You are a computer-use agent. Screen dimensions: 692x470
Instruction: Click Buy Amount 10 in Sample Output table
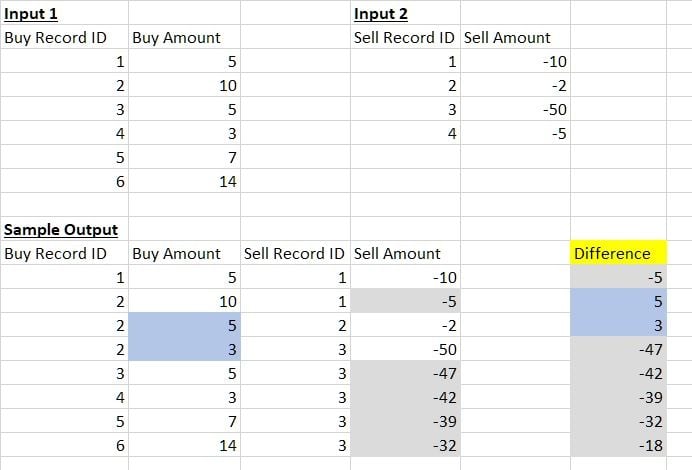point(184,301)
